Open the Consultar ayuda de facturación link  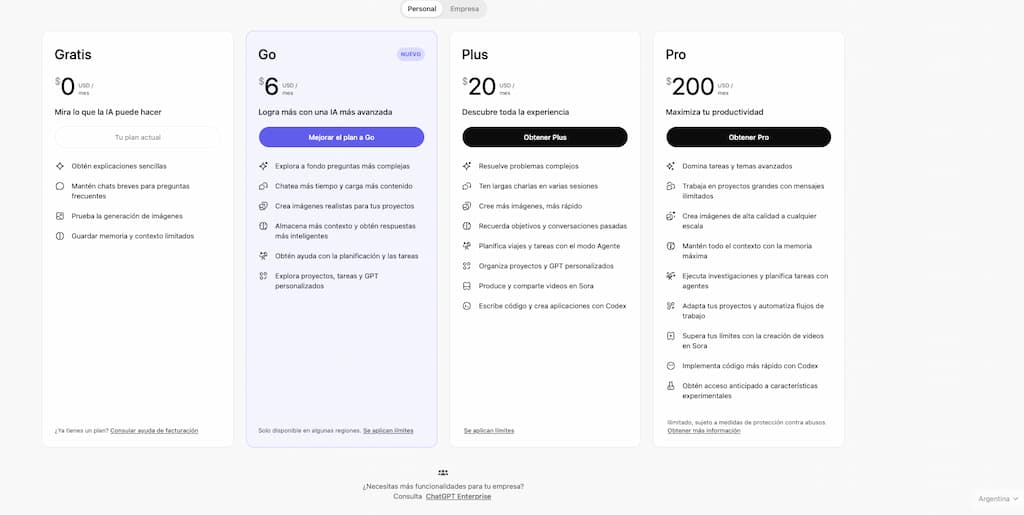154,430
